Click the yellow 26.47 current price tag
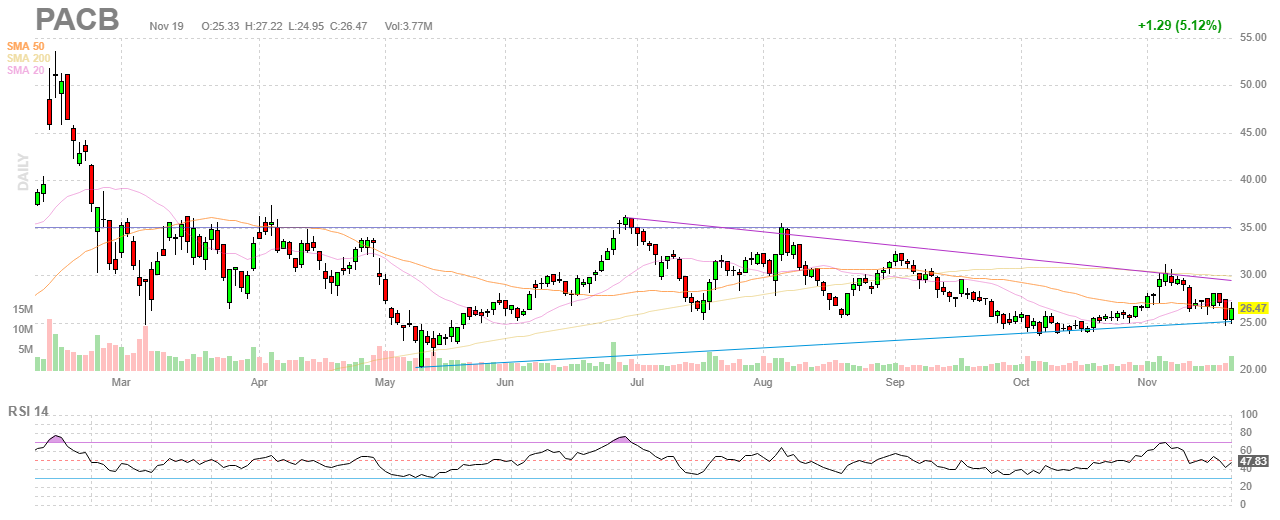 (1252, 309)
